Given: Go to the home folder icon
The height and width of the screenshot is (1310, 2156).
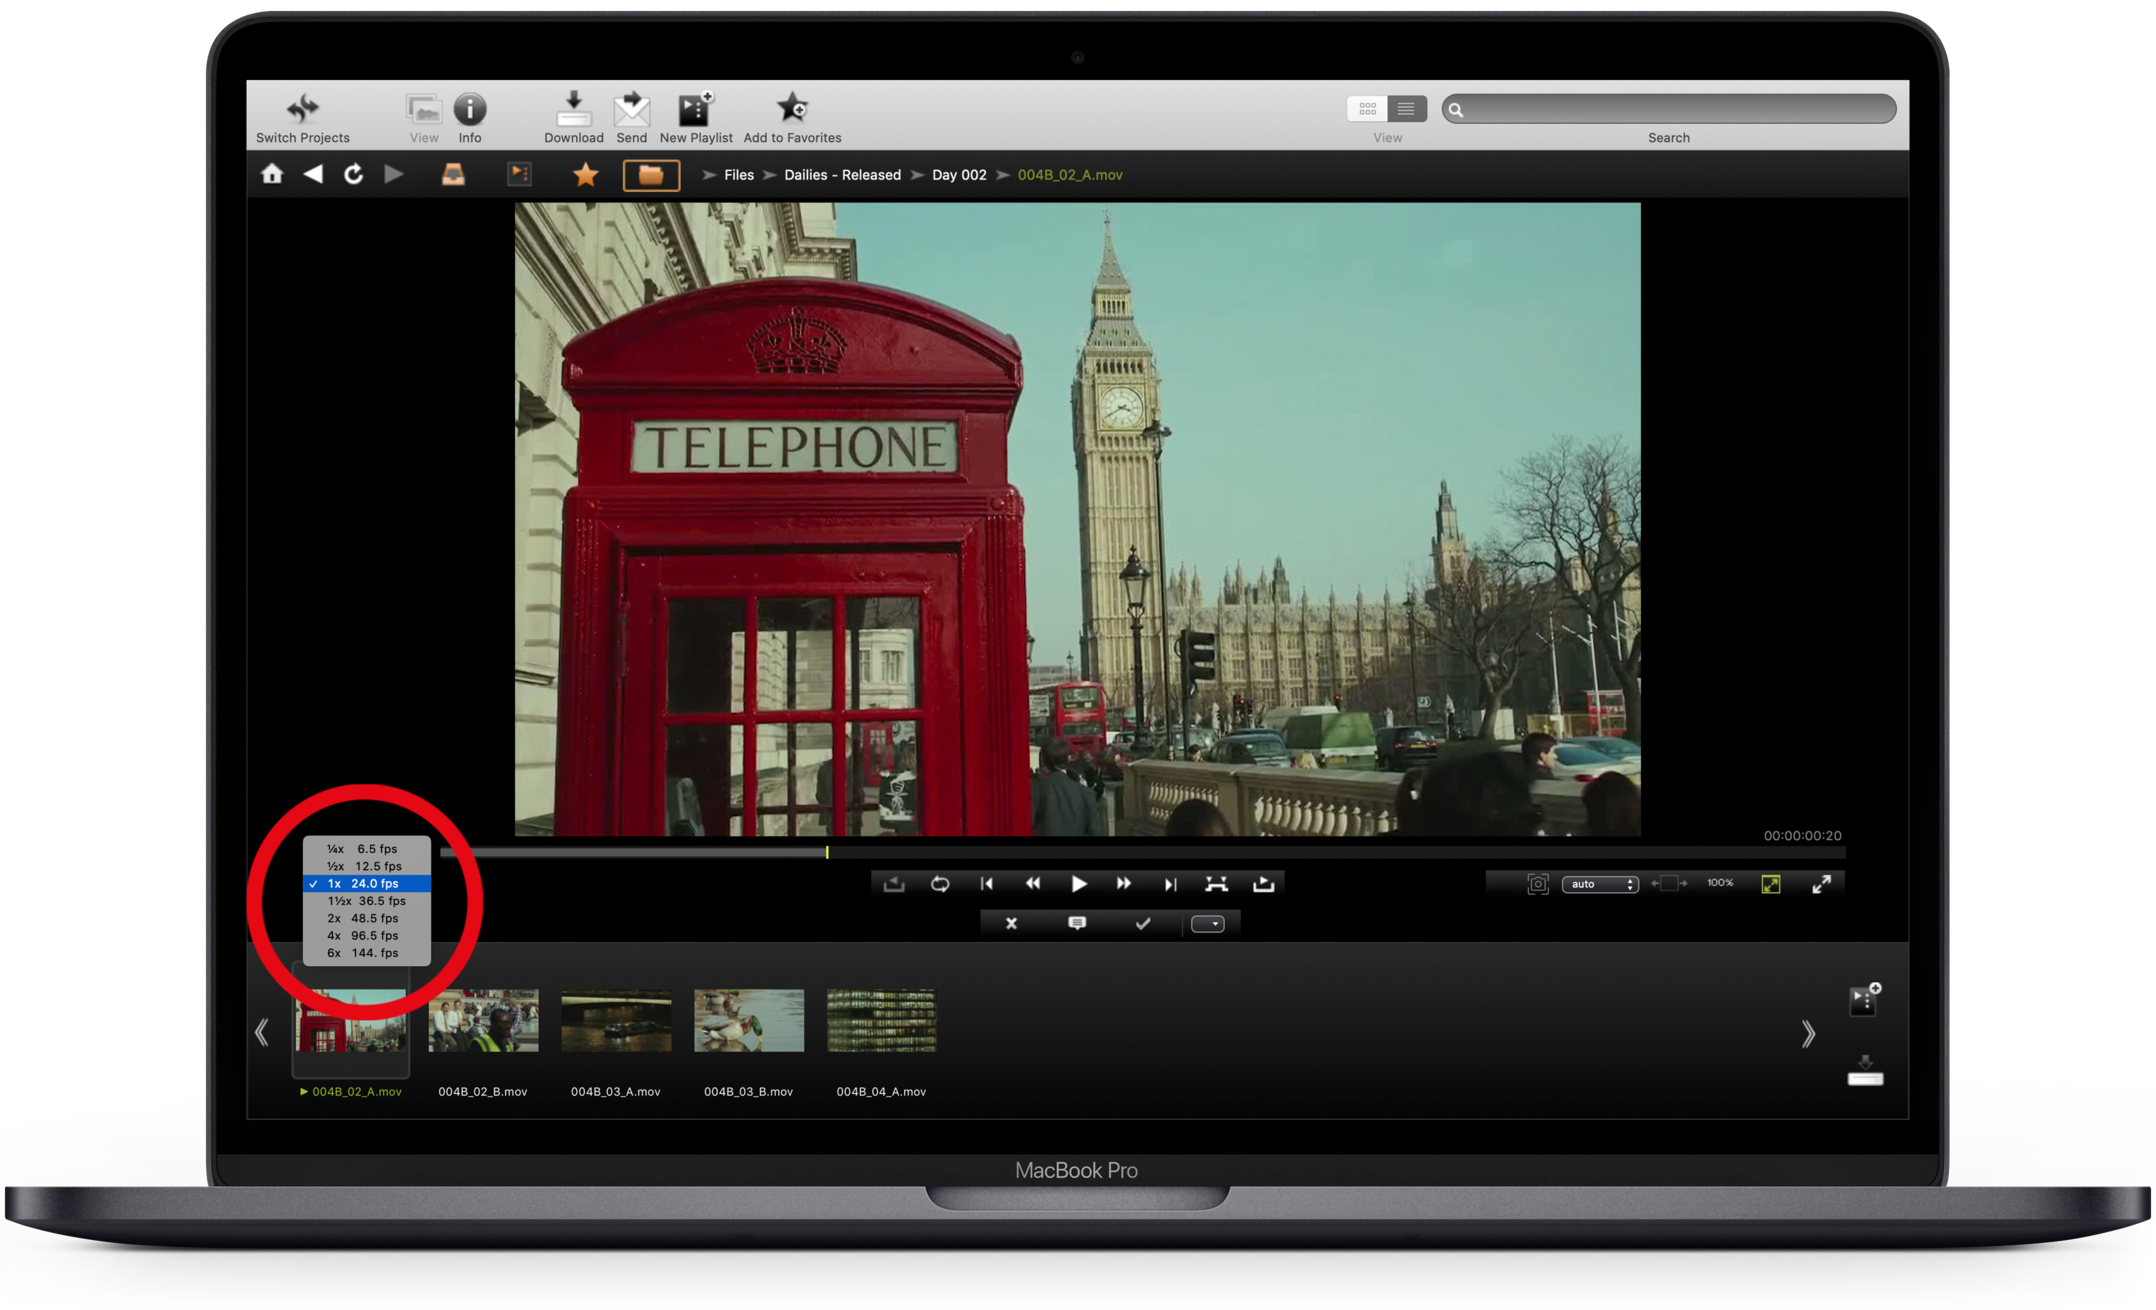Looking at the screenshot, I should click(x=272, y=174).
